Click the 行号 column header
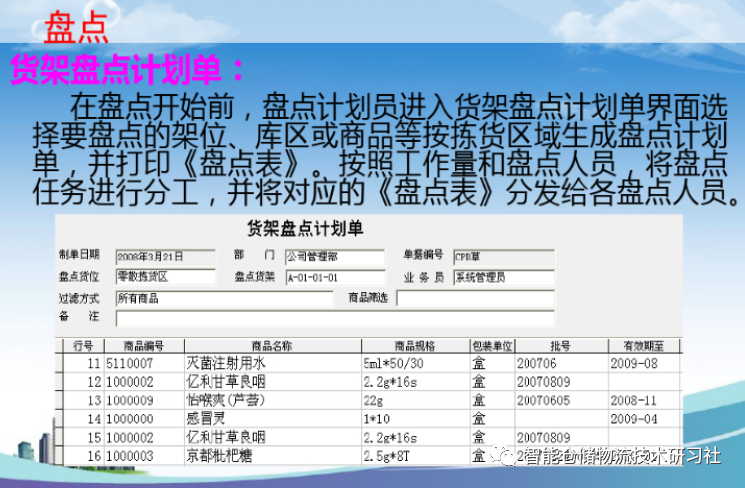The image size is (745, 488). tap(84, 346)
